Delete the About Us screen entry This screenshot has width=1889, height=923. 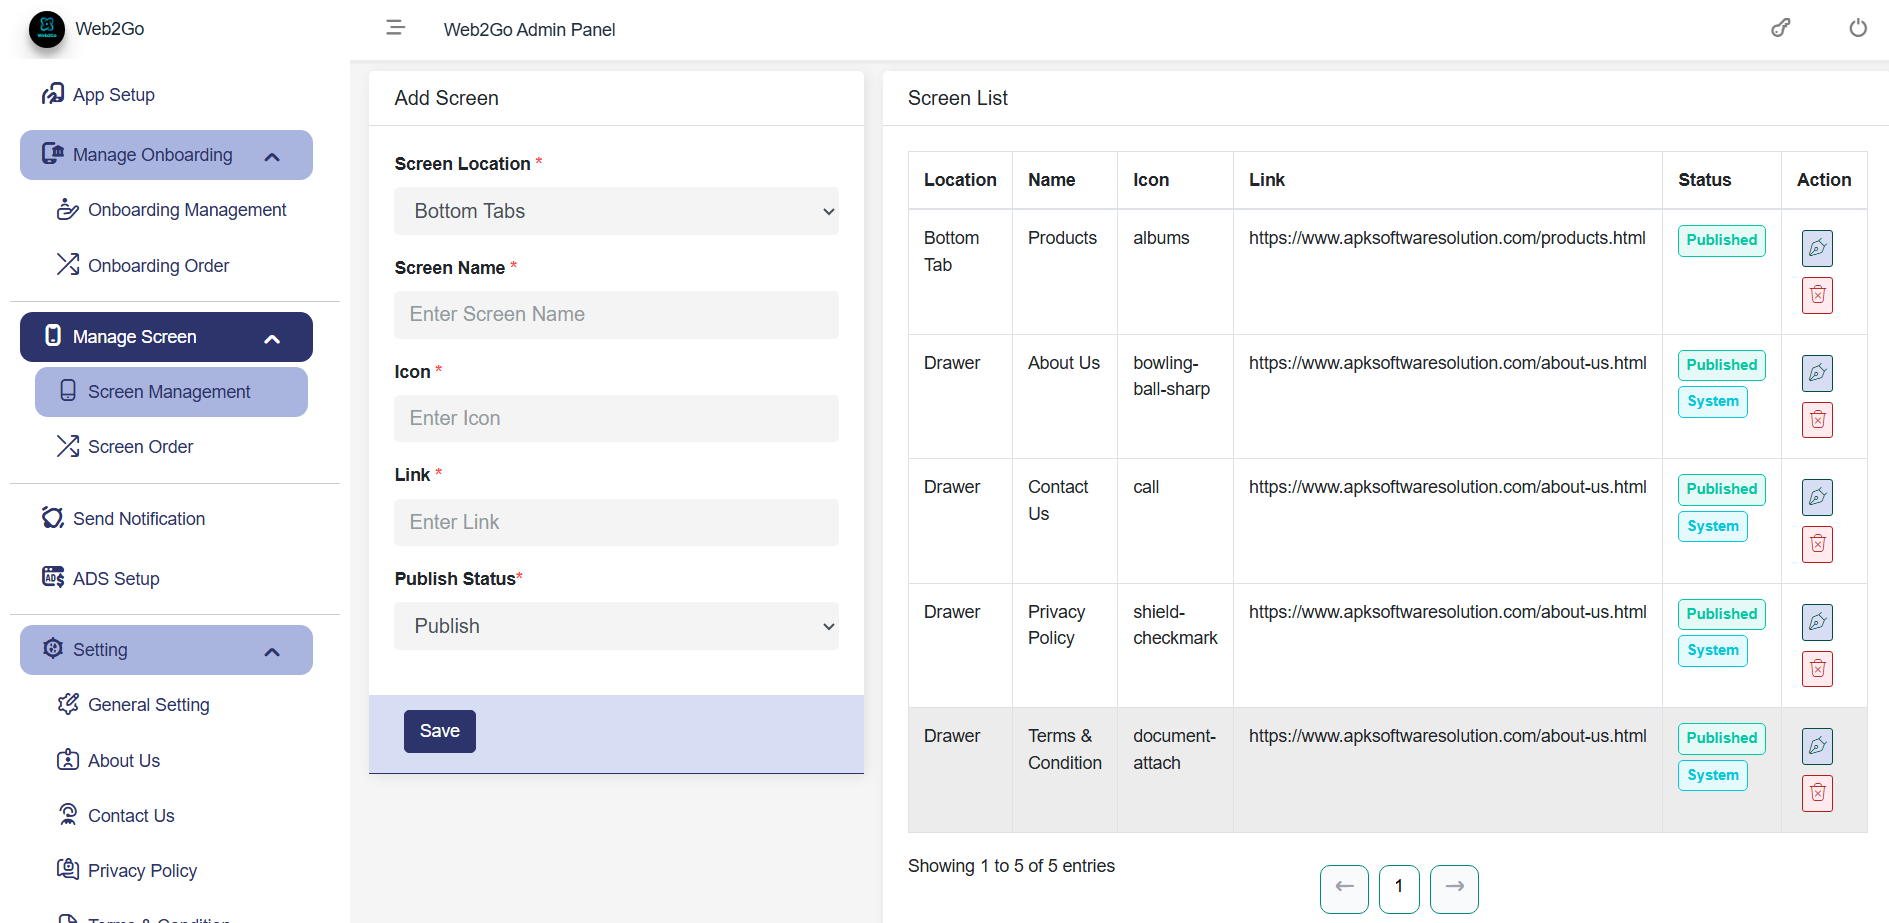coord(1817,420)
